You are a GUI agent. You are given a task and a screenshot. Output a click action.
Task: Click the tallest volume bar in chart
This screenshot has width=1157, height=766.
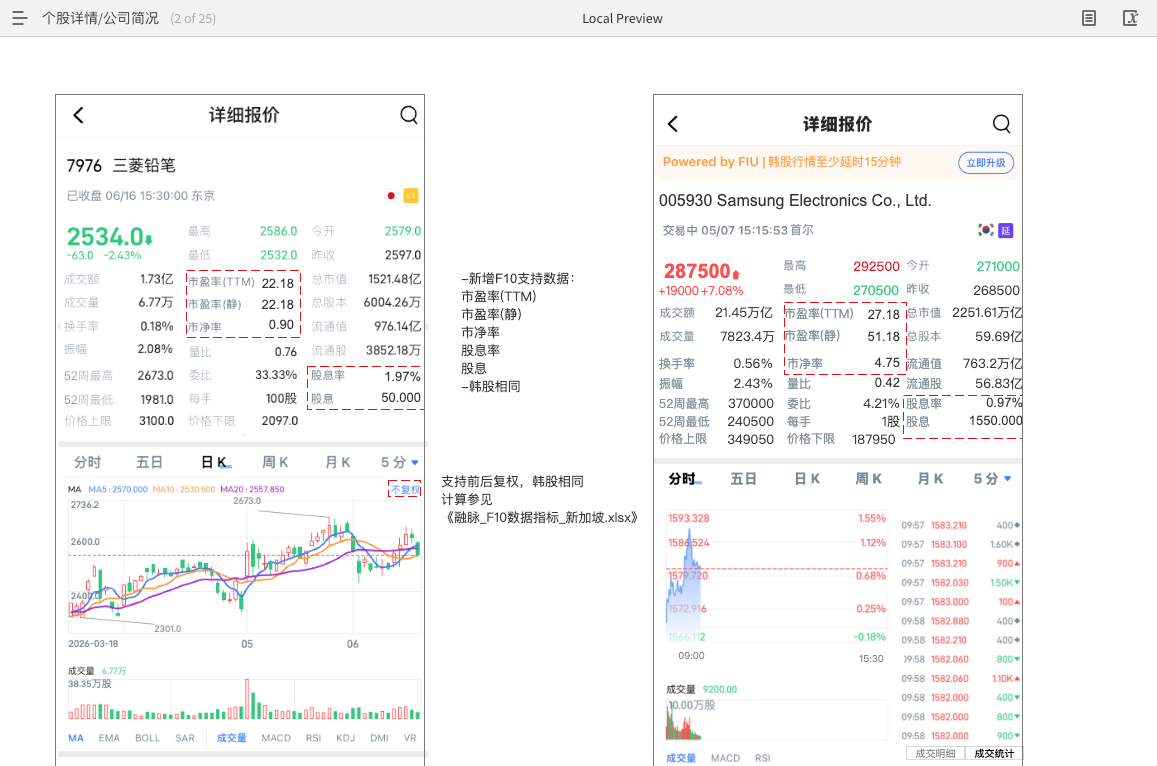[x=247, y=699]
